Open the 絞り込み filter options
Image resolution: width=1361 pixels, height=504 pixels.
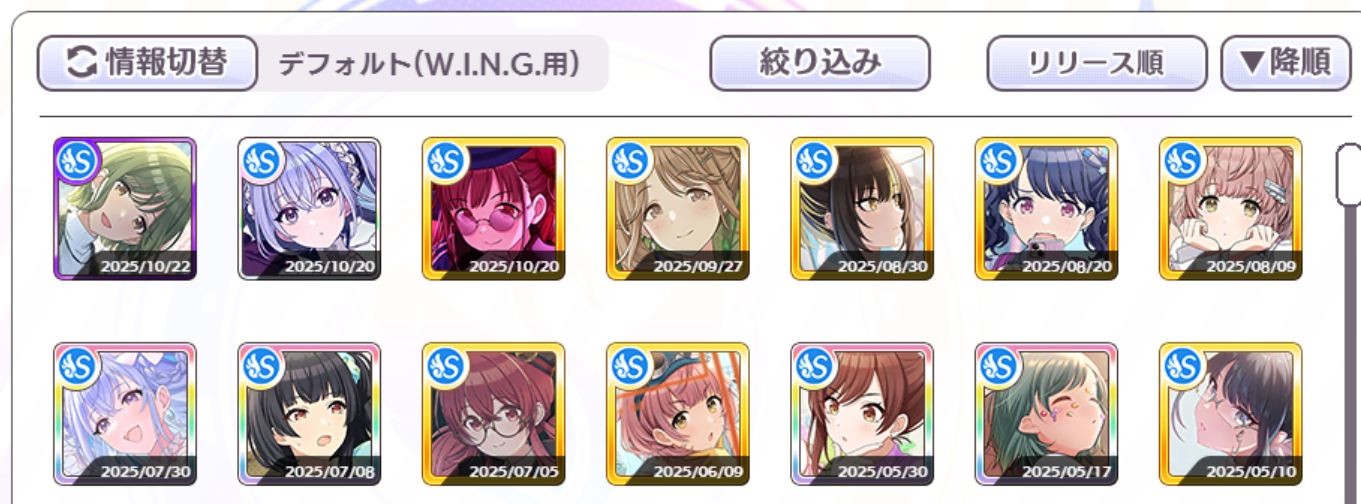click(x=820, y=63)
